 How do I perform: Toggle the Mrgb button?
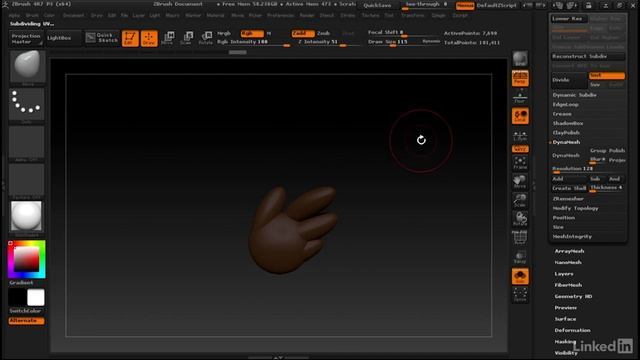tap(224, 33)
